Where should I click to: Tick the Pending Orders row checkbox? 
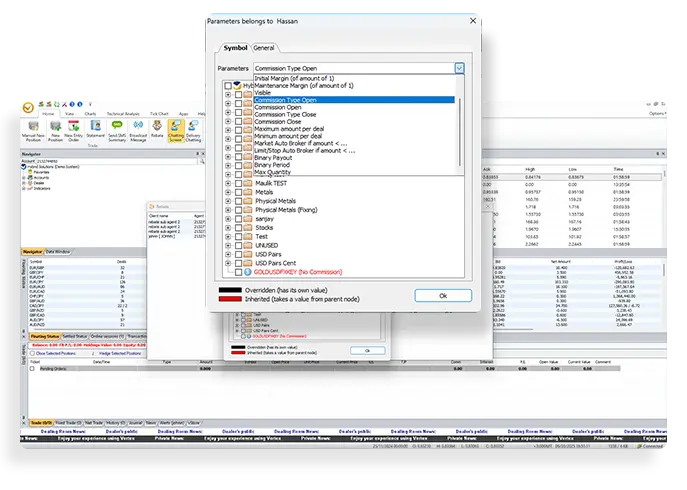32,369
